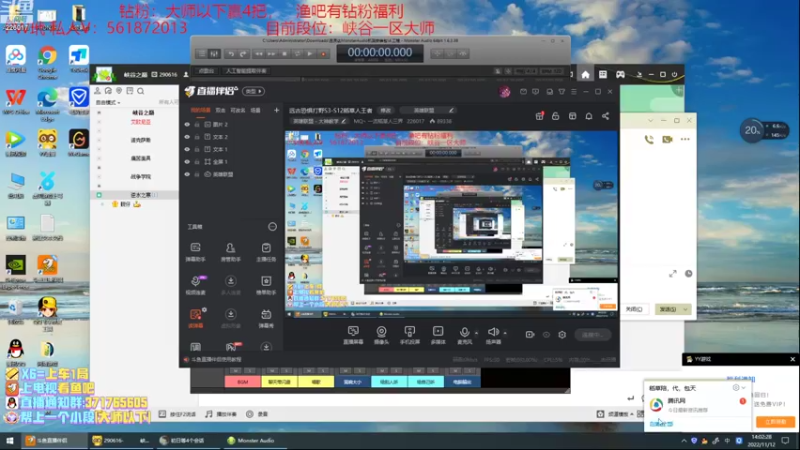This screenshot has height=450, width=800.
Task: Click game controller icon in YY title bar
Action: point(620,74)
